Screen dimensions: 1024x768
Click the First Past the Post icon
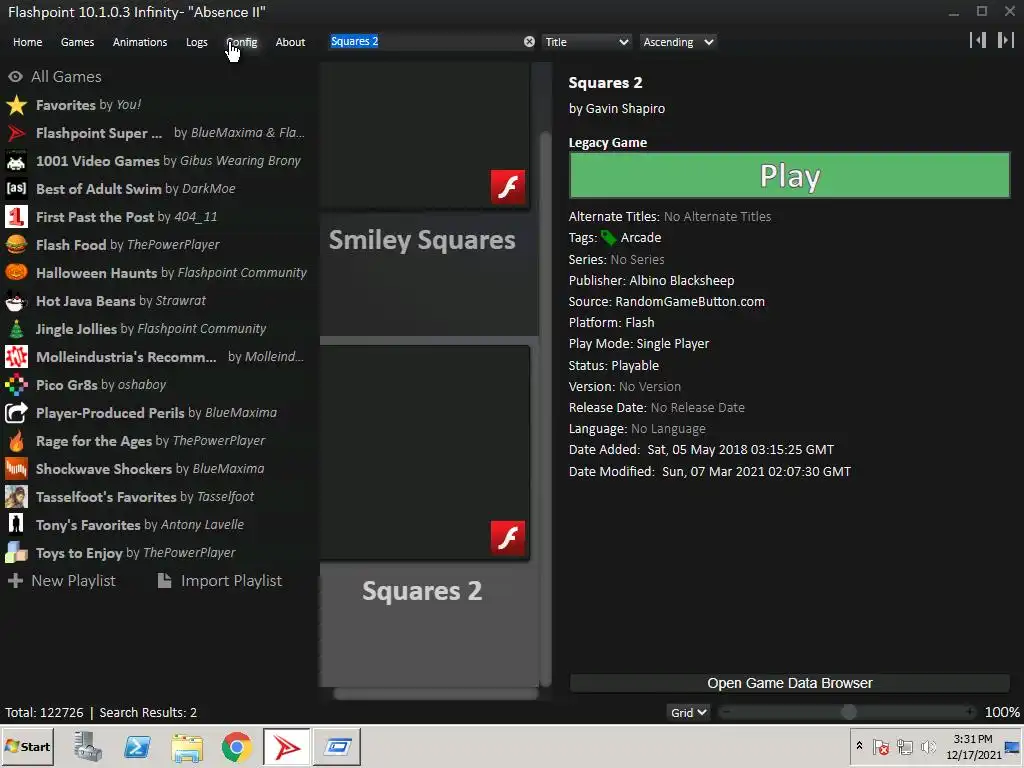(x=16, y=217)
